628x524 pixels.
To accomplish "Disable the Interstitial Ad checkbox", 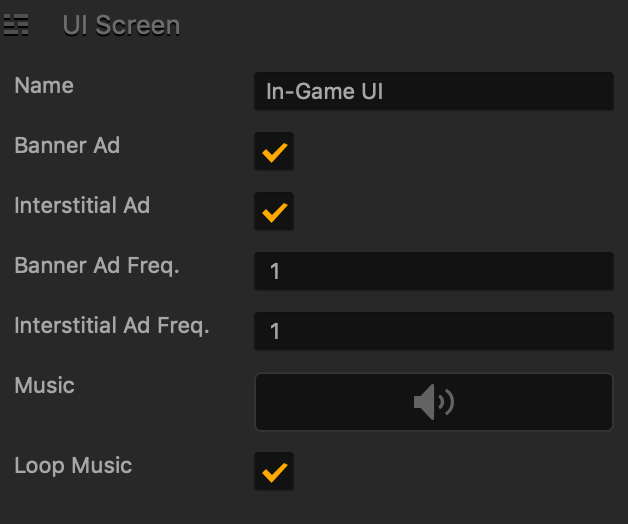I will pos(274,212).
